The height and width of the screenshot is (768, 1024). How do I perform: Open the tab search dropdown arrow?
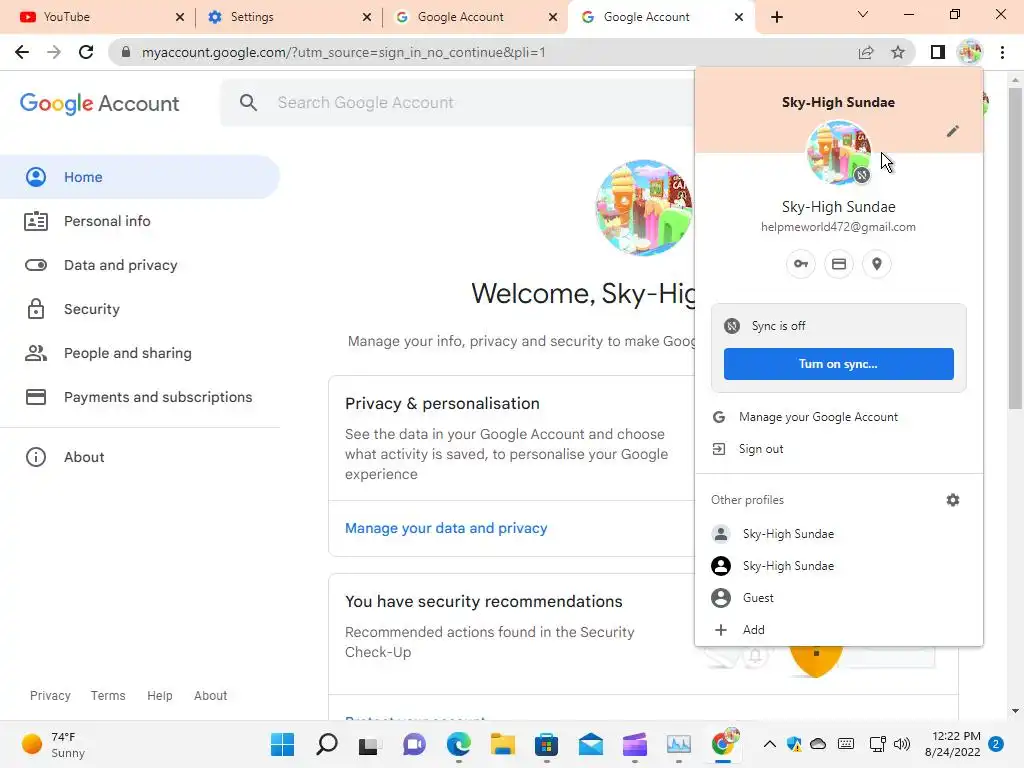[x=863, y=14]
